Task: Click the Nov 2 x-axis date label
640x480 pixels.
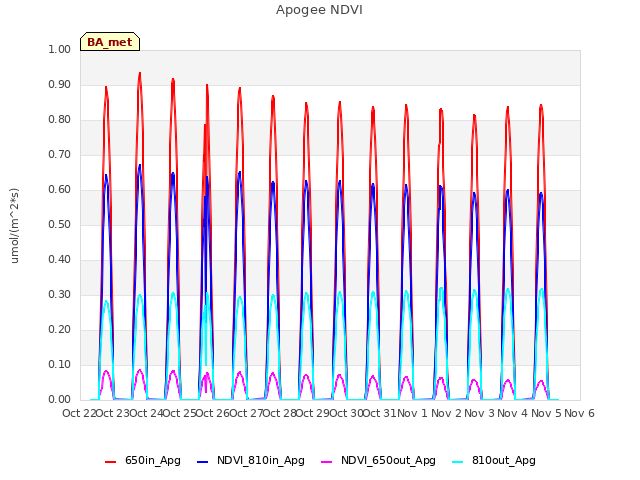Action: 446,413
